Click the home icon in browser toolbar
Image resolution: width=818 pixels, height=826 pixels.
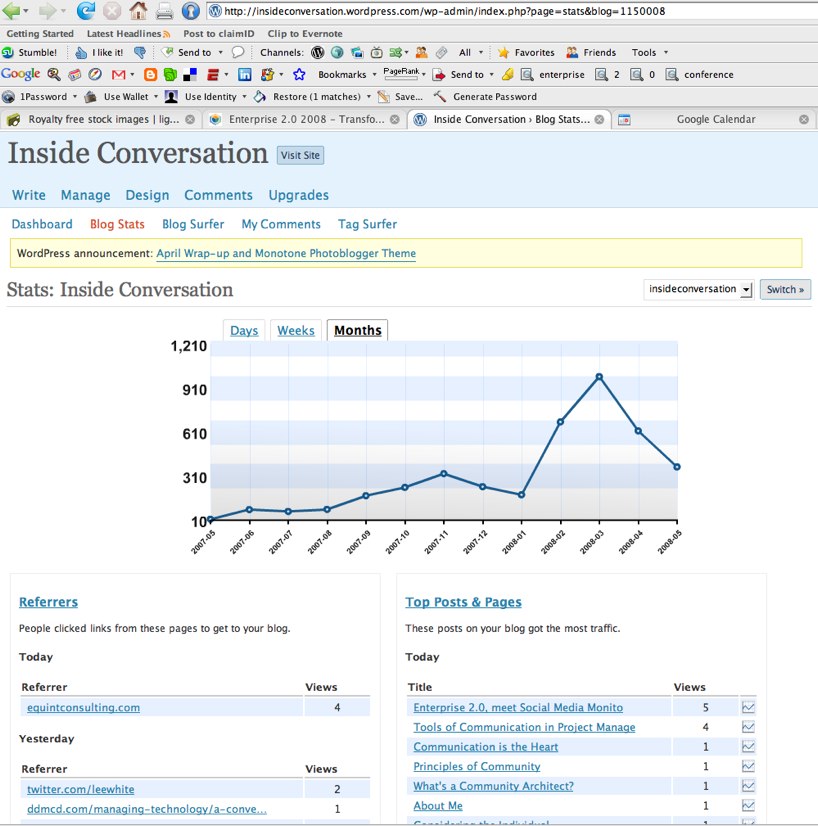click(x=138, y=12)
